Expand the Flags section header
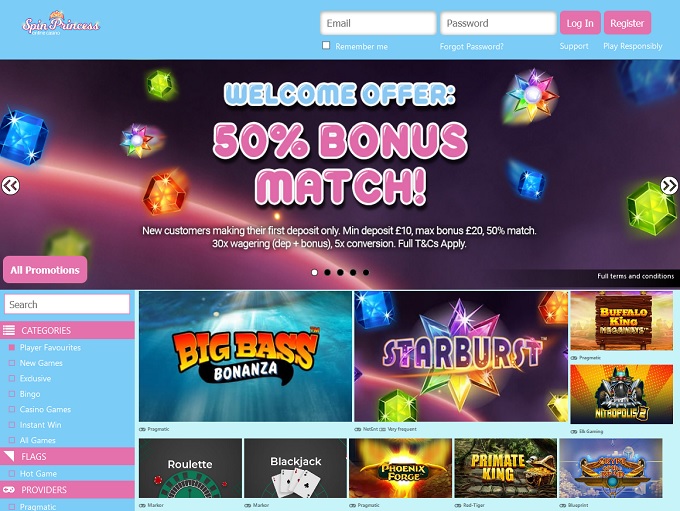The image size is (680, 511). click(x=67, y=456)
